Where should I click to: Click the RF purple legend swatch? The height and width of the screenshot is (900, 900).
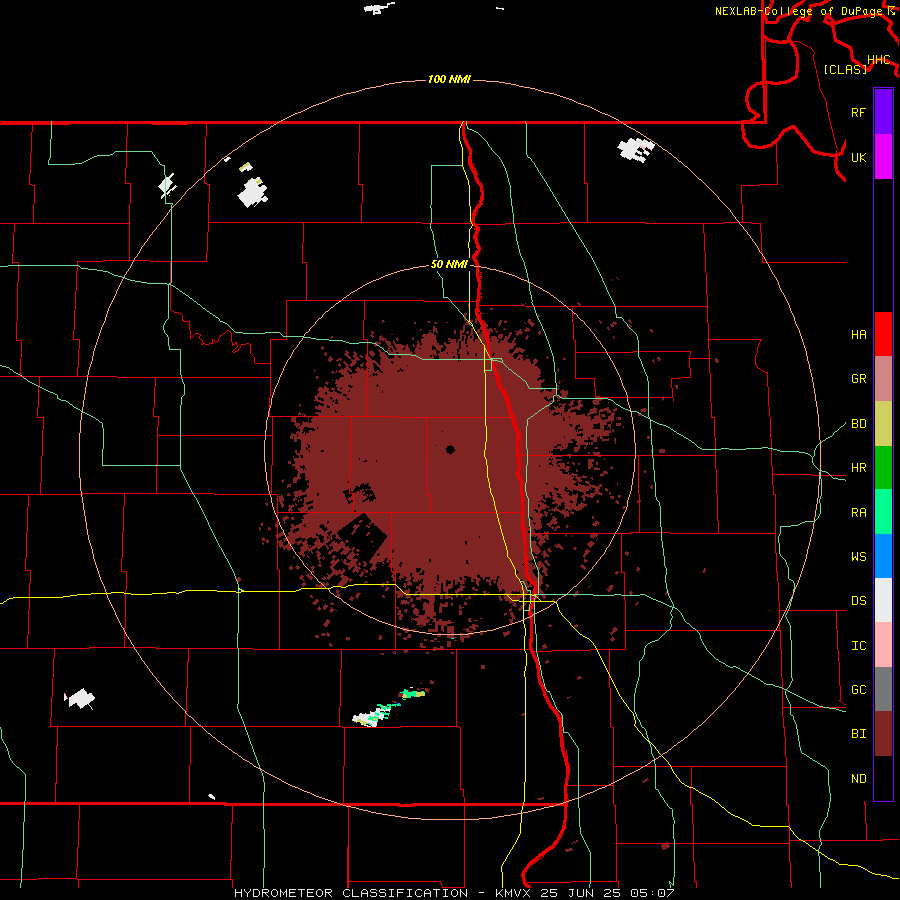click(x=883, y=112)
